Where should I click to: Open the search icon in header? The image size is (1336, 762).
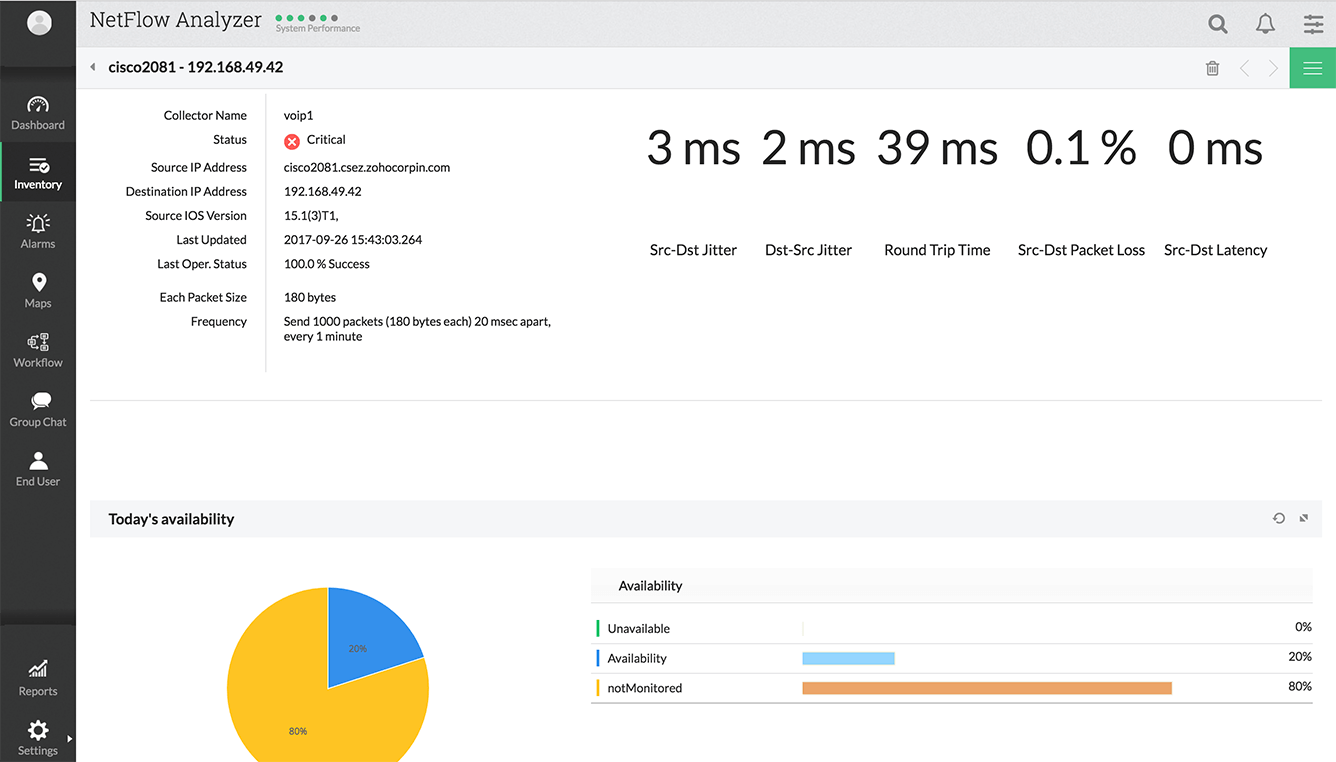click(1217, 24)
